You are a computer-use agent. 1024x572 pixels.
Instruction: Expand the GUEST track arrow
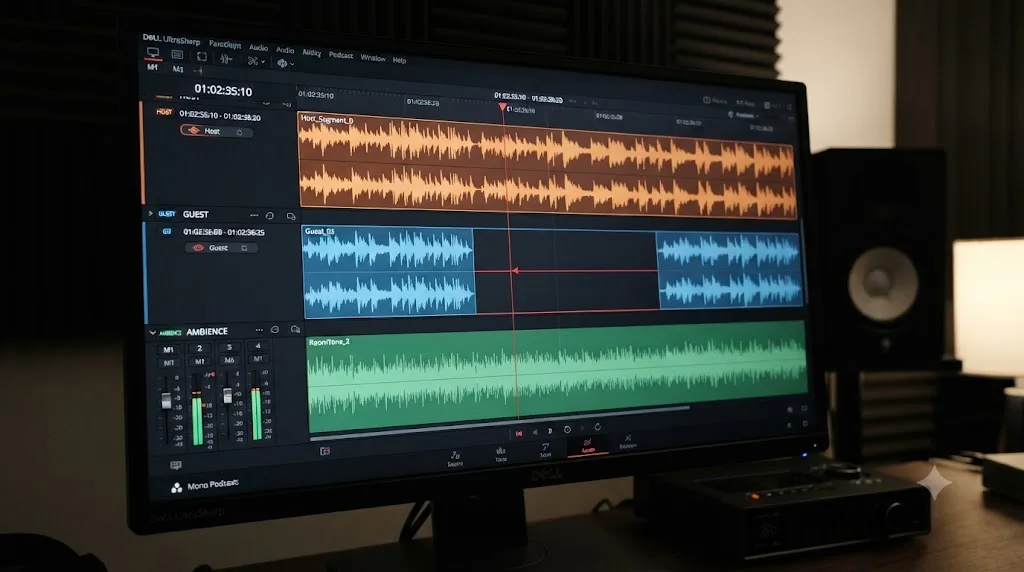pyautogui.click(x=151, y=214)
